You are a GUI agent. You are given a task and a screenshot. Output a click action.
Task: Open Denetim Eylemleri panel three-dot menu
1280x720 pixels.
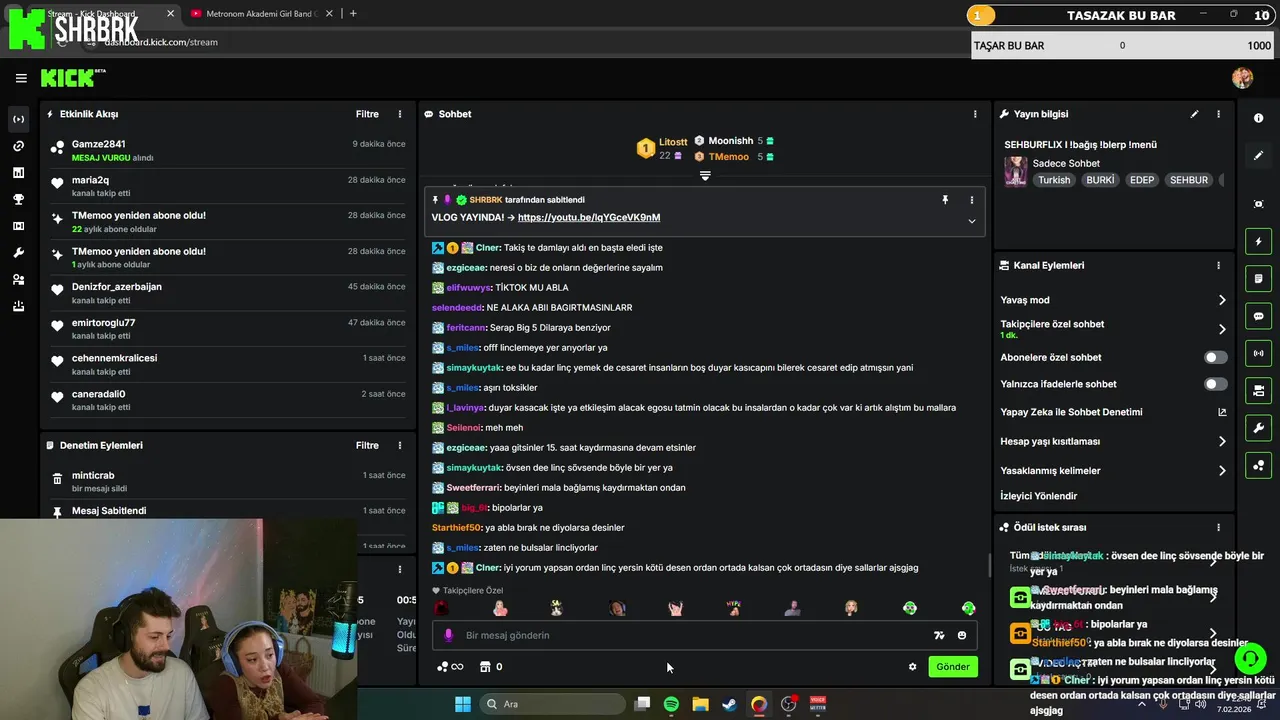click(400, 445)
